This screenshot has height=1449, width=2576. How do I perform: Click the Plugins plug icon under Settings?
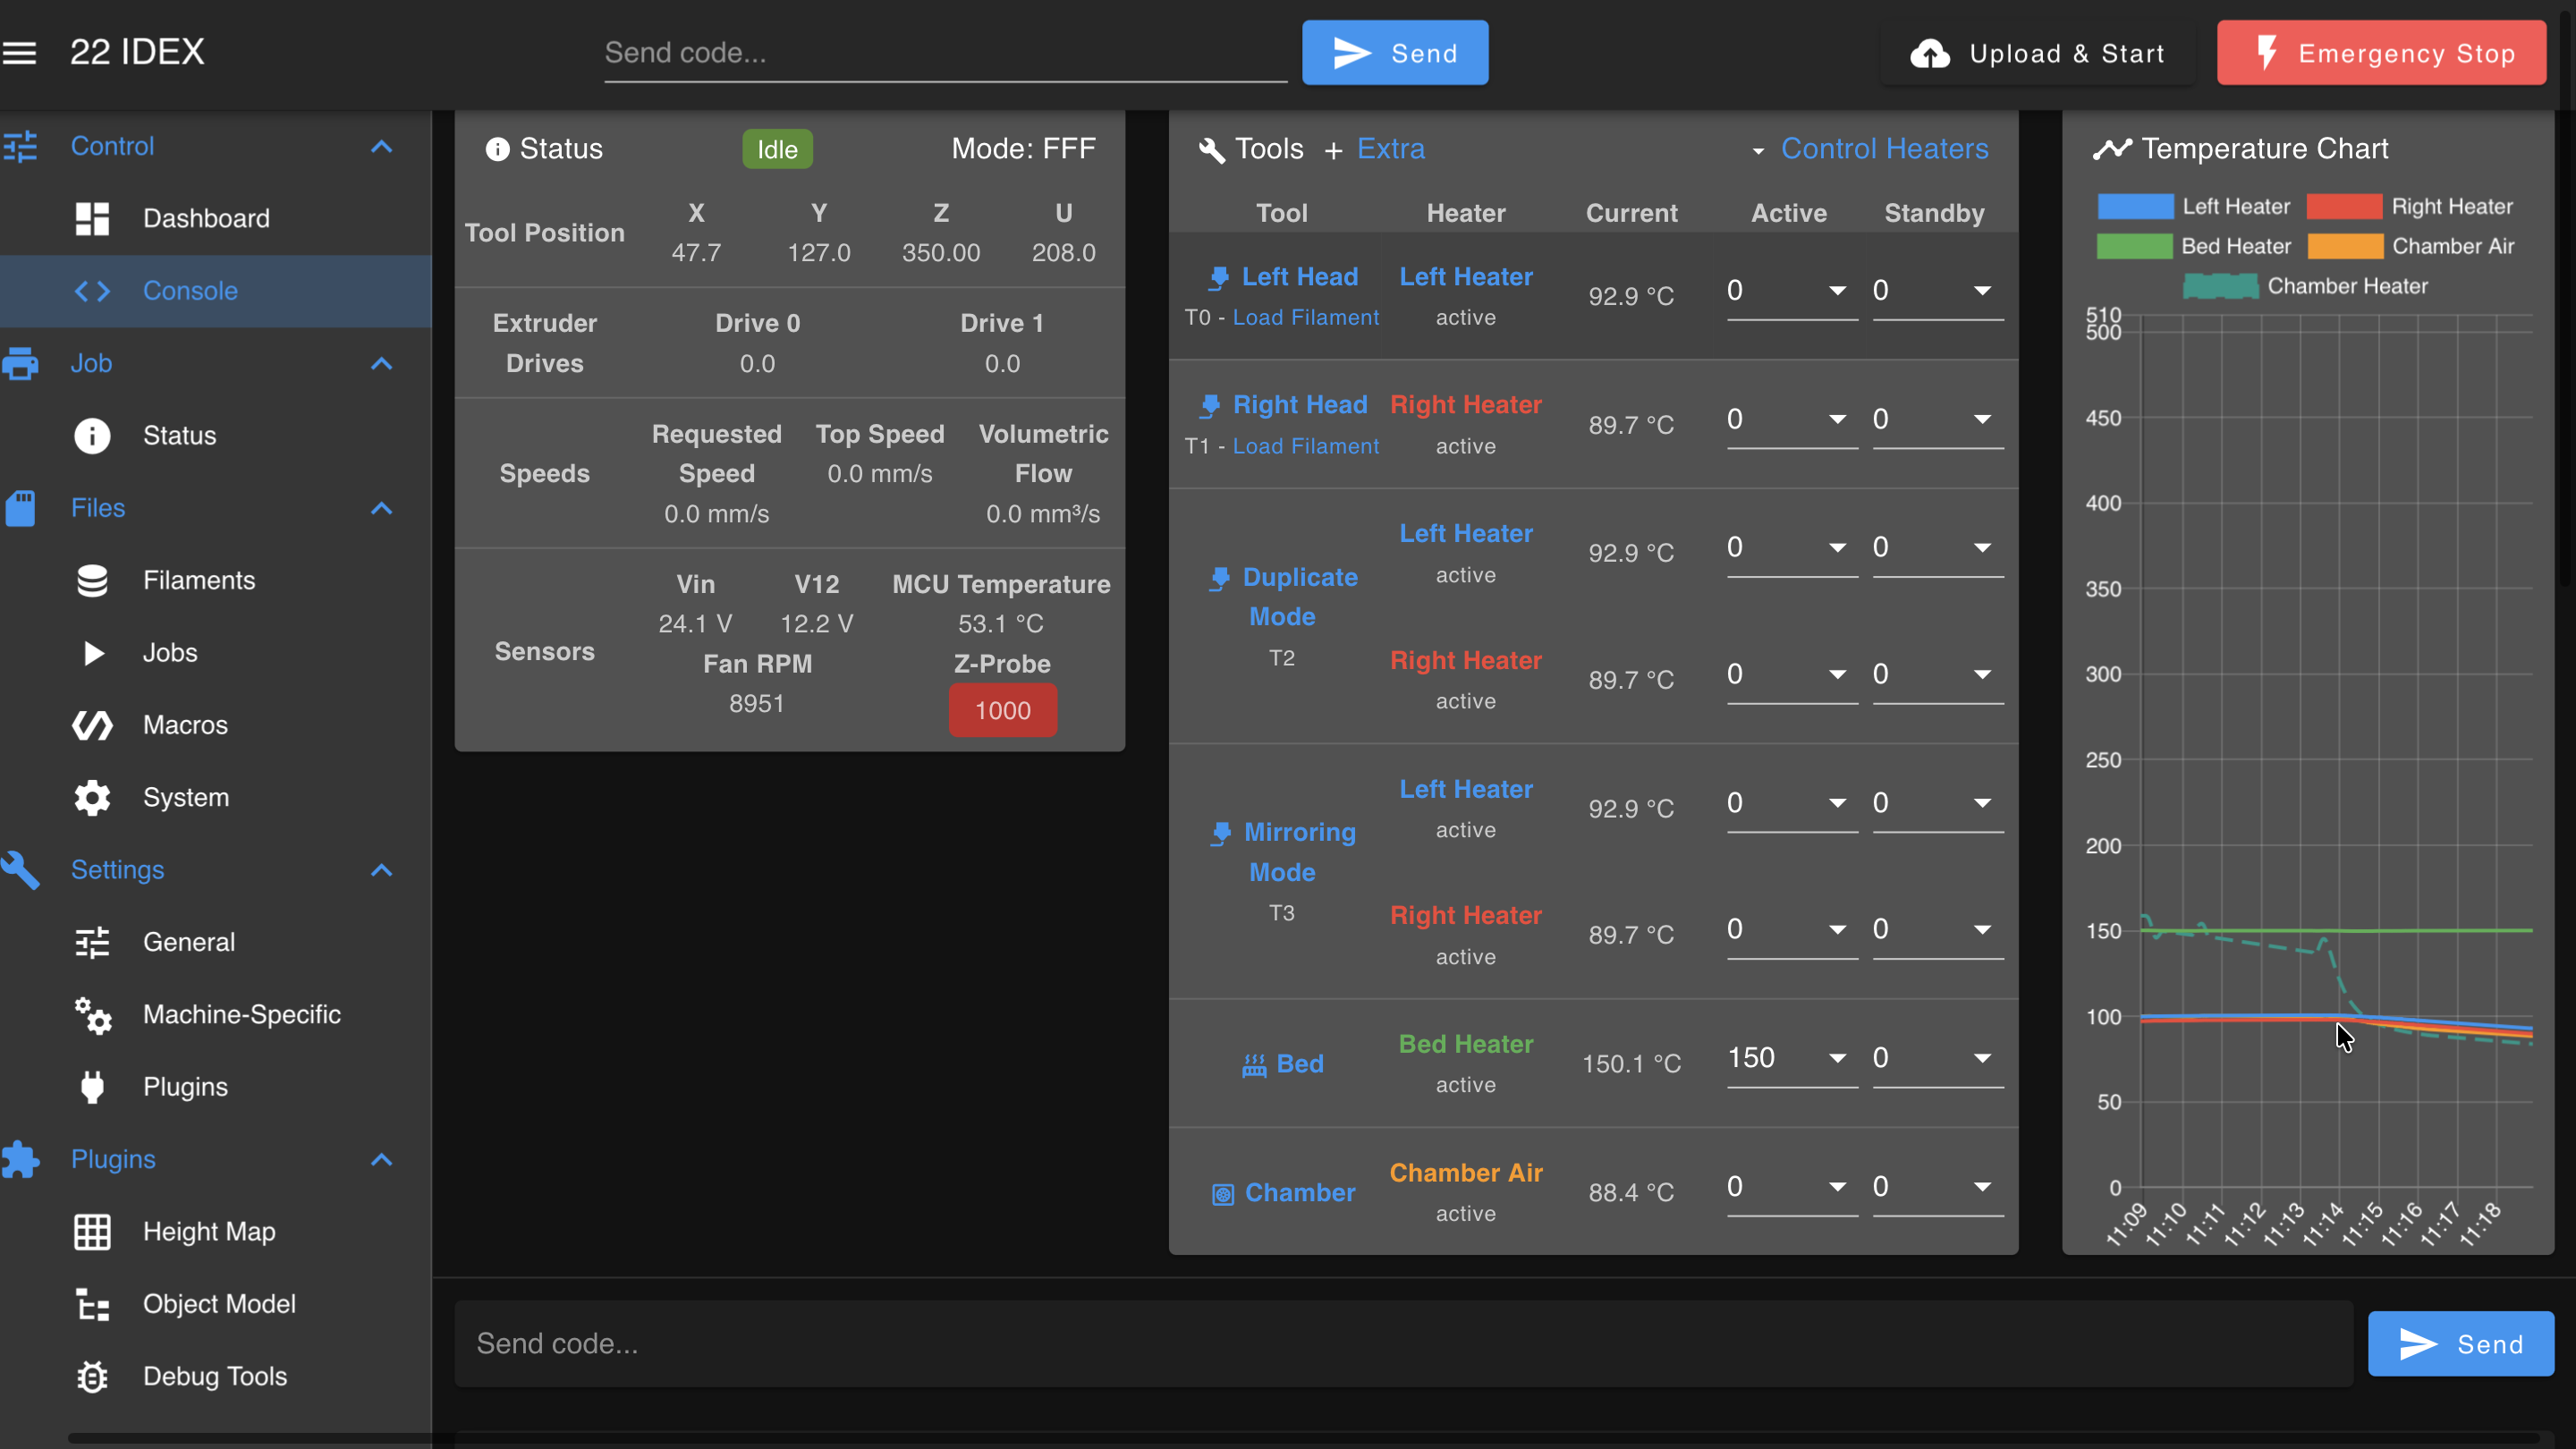pyautogui.click(x=92, y=1087)
